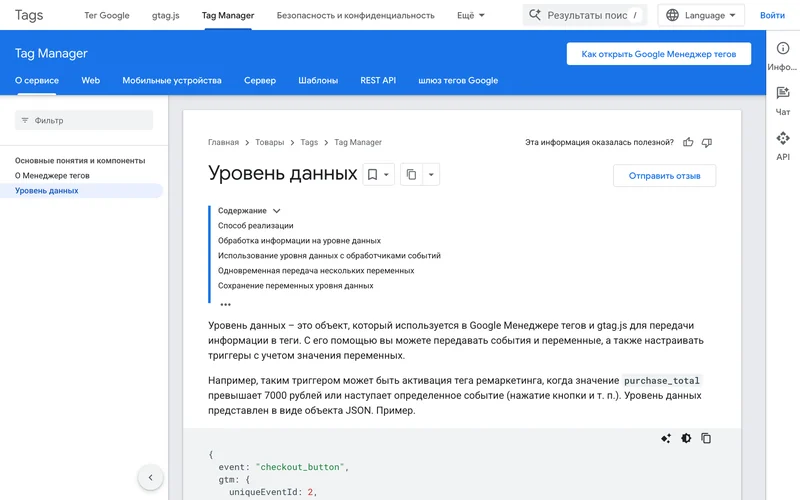Click the Фильтр input field

pos(84,120)
